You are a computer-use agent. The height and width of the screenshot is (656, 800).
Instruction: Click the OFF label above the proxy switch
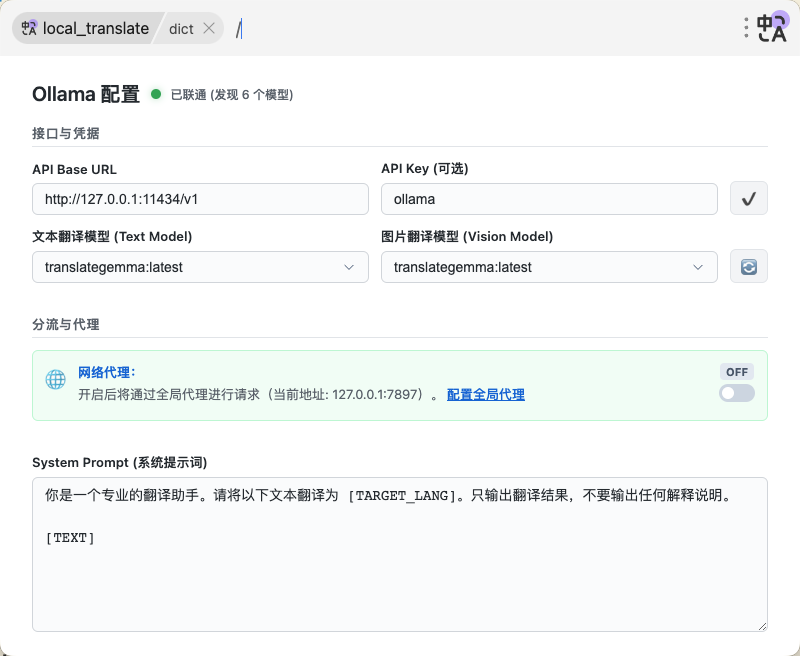coord(737,372)
